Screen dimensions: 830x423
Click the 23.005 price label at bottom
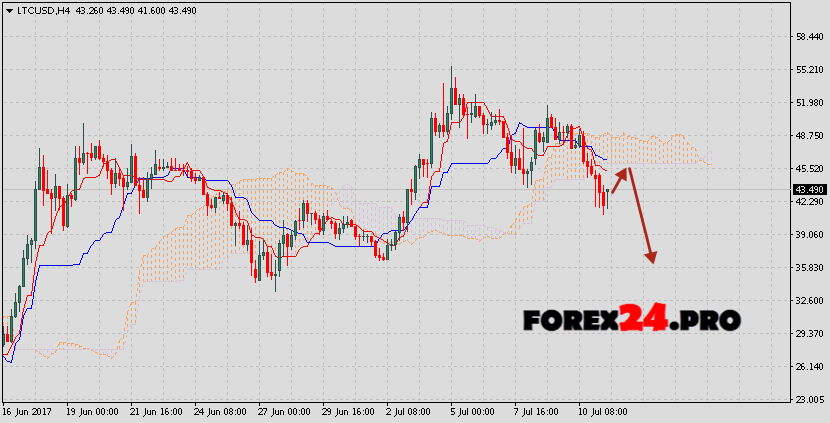808,400
